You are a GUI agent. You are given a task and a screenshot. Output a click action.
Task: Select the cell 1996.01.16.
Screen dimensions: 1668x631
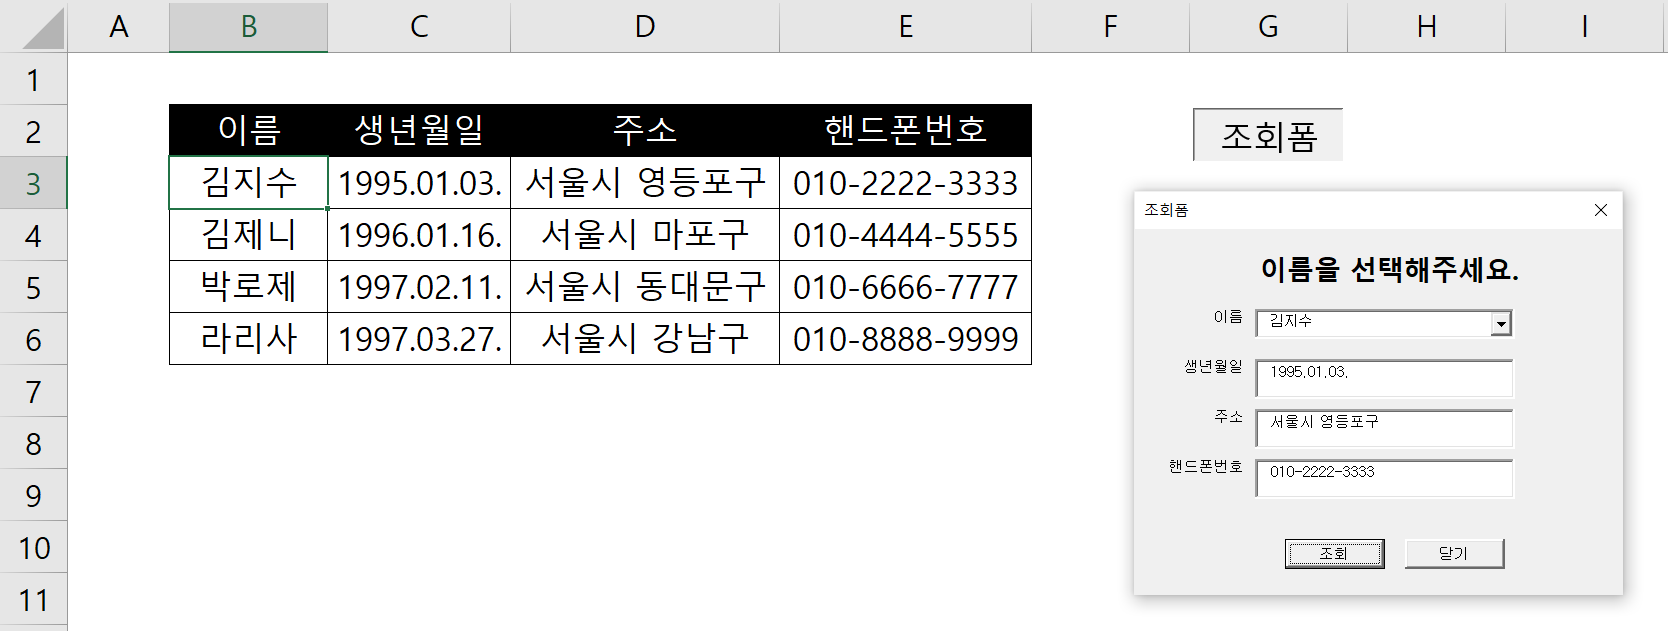pos(419,235)
